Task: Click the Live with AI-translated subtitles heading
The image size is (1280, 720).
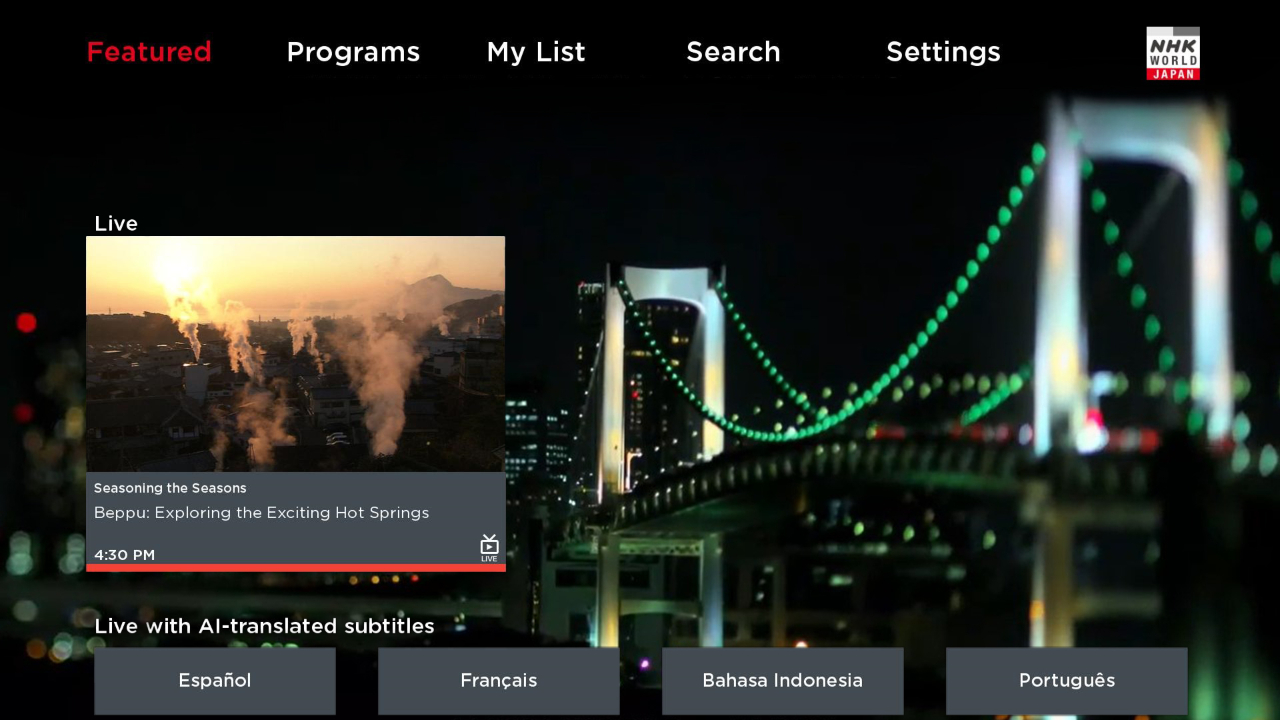Action: tap(264, 626)
